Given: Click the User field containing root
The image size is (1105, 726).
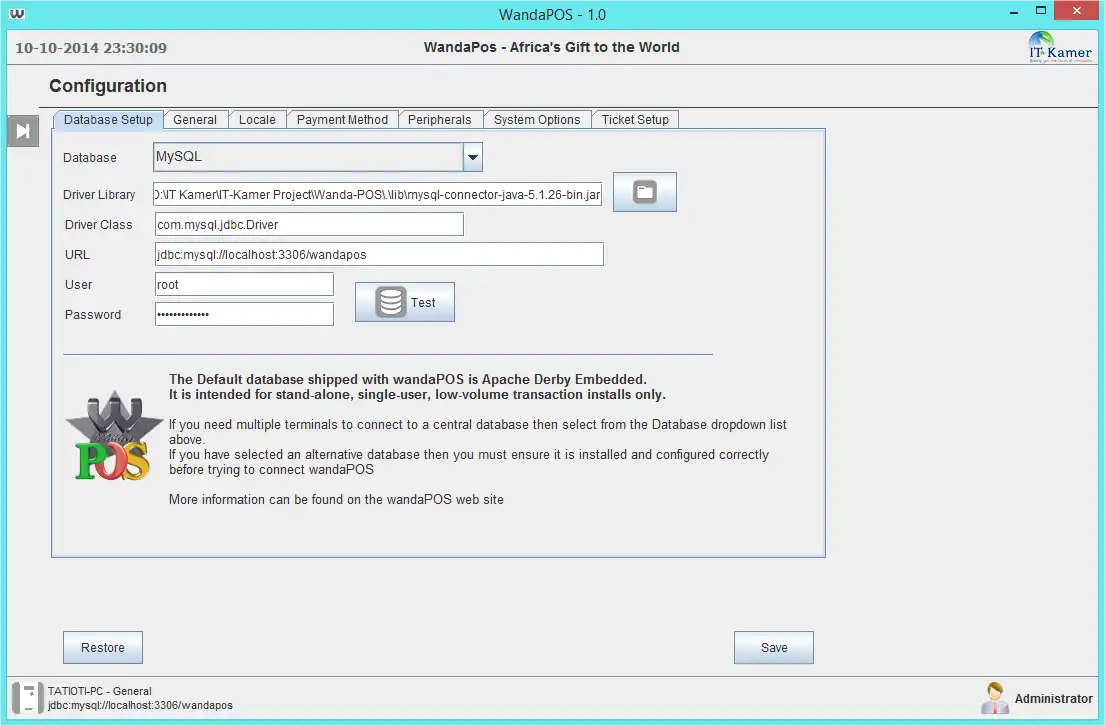Looking at the screenshot, I should (x=244, y=285).
